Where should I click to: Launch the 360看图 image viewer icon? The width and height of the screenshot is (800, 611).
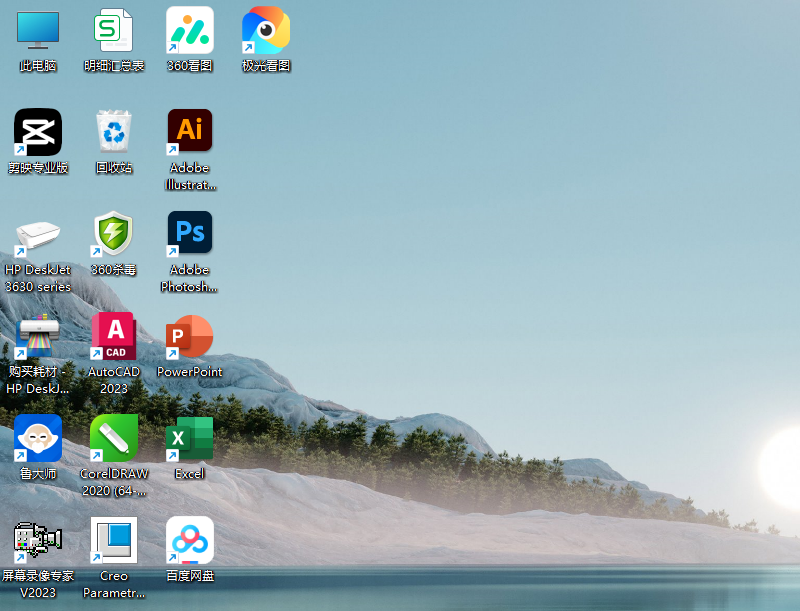[x=190, y=30]
